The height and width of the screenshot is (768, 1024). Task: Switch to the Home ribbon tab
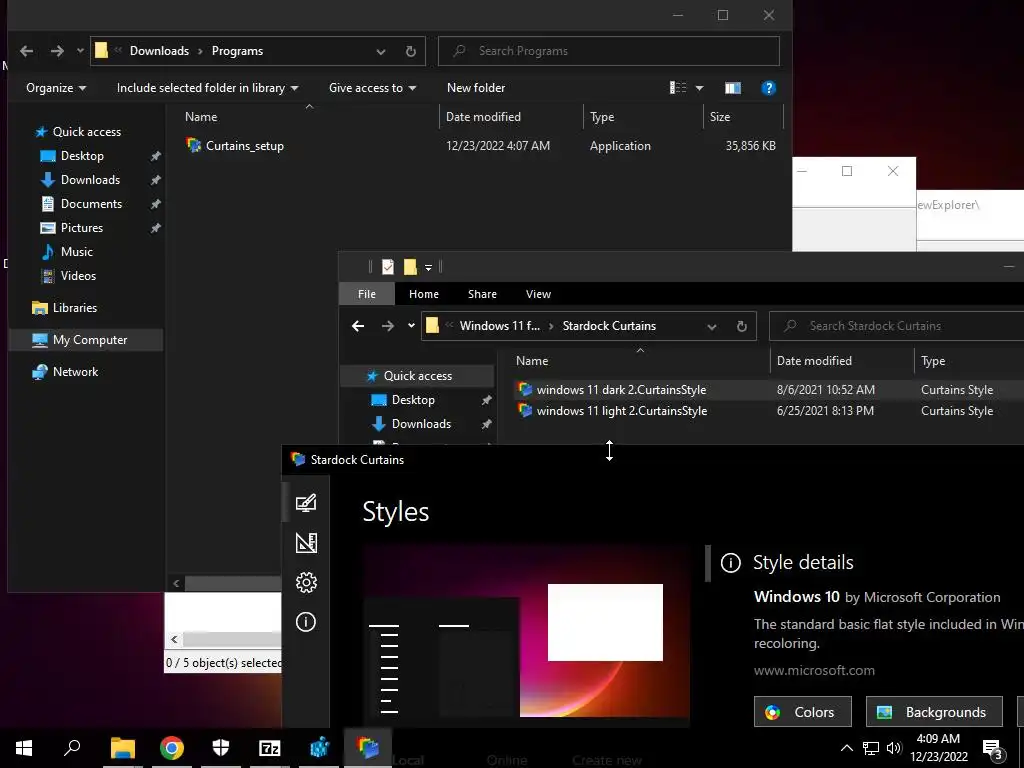pyautogui.click(x=424, y=294)
